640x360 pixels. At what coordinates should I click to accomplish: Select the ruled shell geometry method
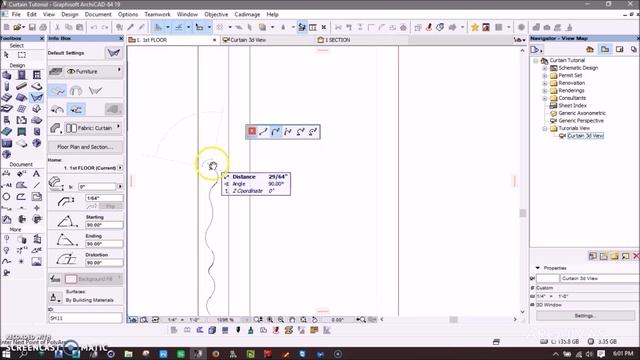coord(95,91)
